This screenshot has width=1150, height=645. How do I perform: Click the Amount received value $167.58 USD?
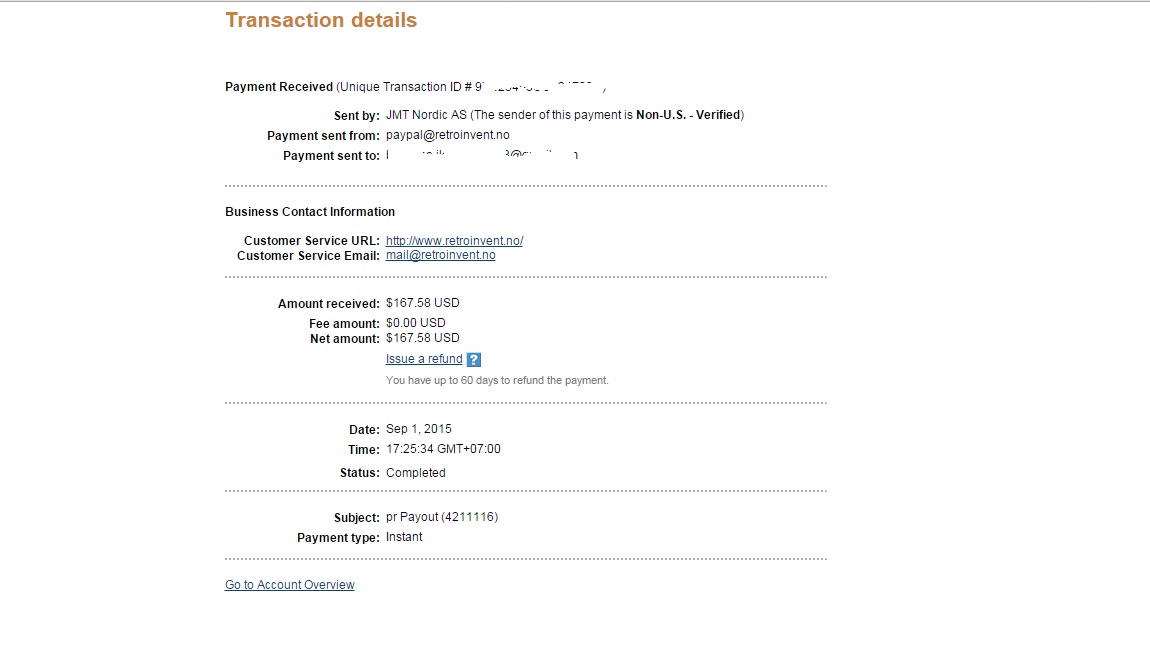(x=422, y=303)
